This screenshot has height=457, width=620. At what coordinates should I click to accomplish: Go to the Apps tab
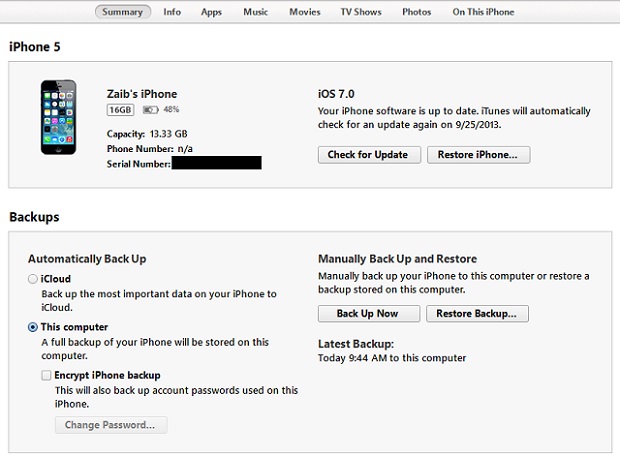211,12
